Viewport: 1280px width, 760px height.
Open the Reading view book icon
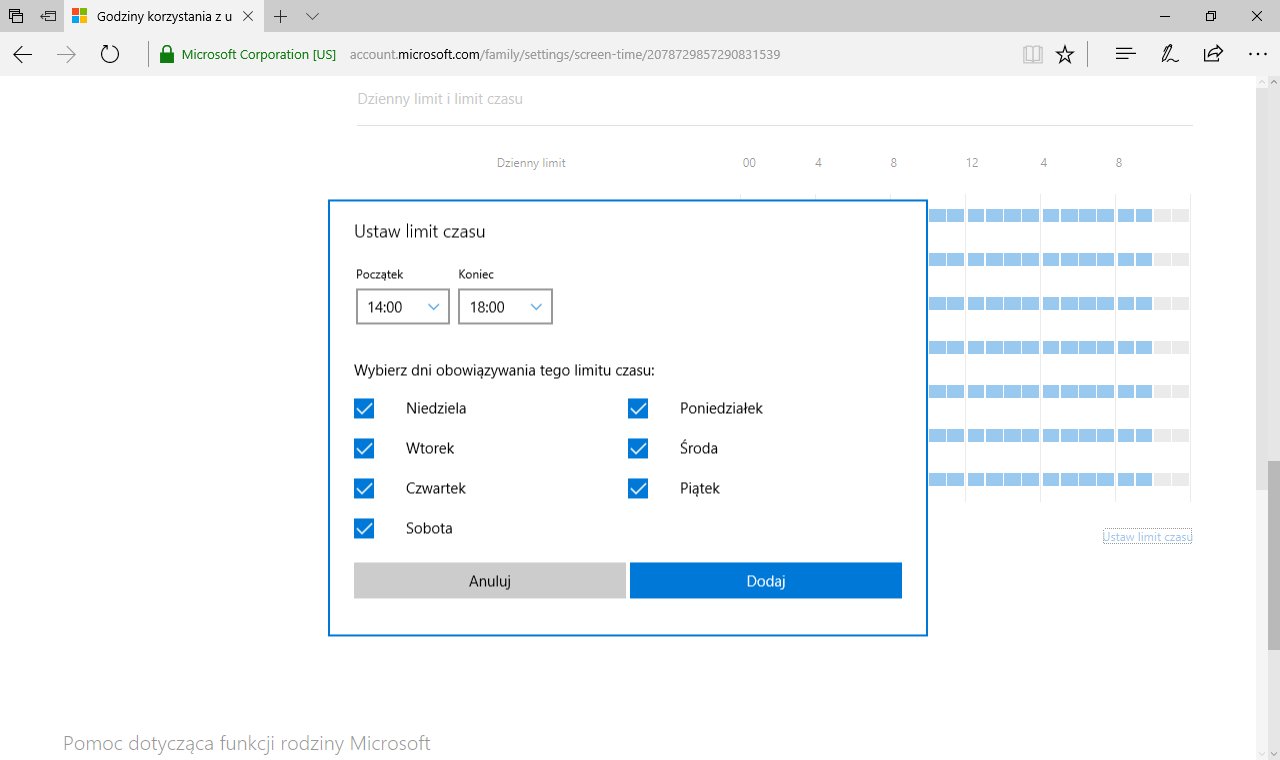pyautogui.click(x=1032, y=55)
